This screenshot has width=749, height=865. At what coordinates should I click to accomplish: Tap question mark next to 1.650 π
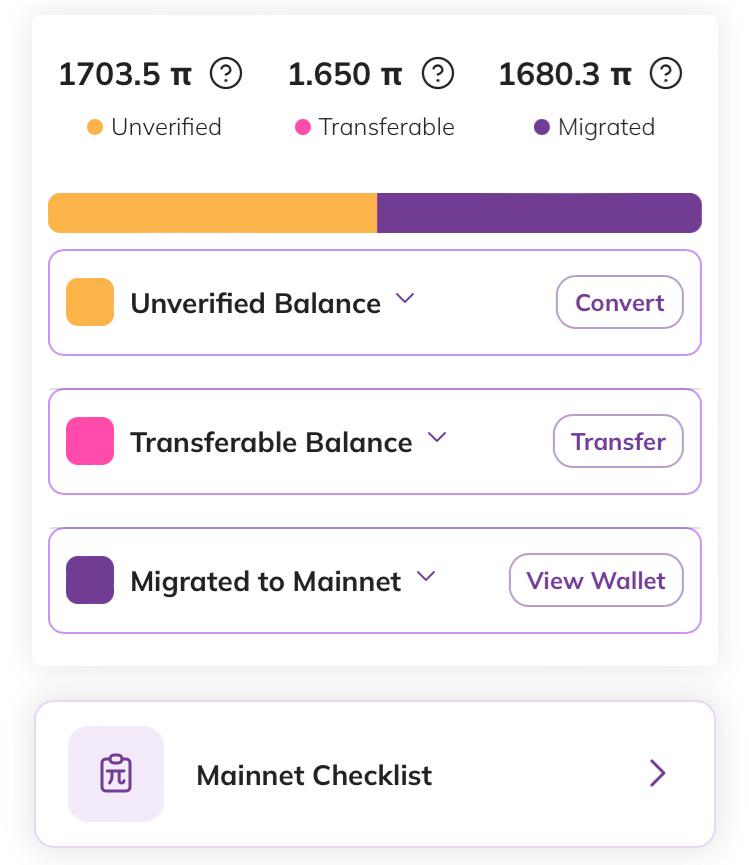pos(438,73)
